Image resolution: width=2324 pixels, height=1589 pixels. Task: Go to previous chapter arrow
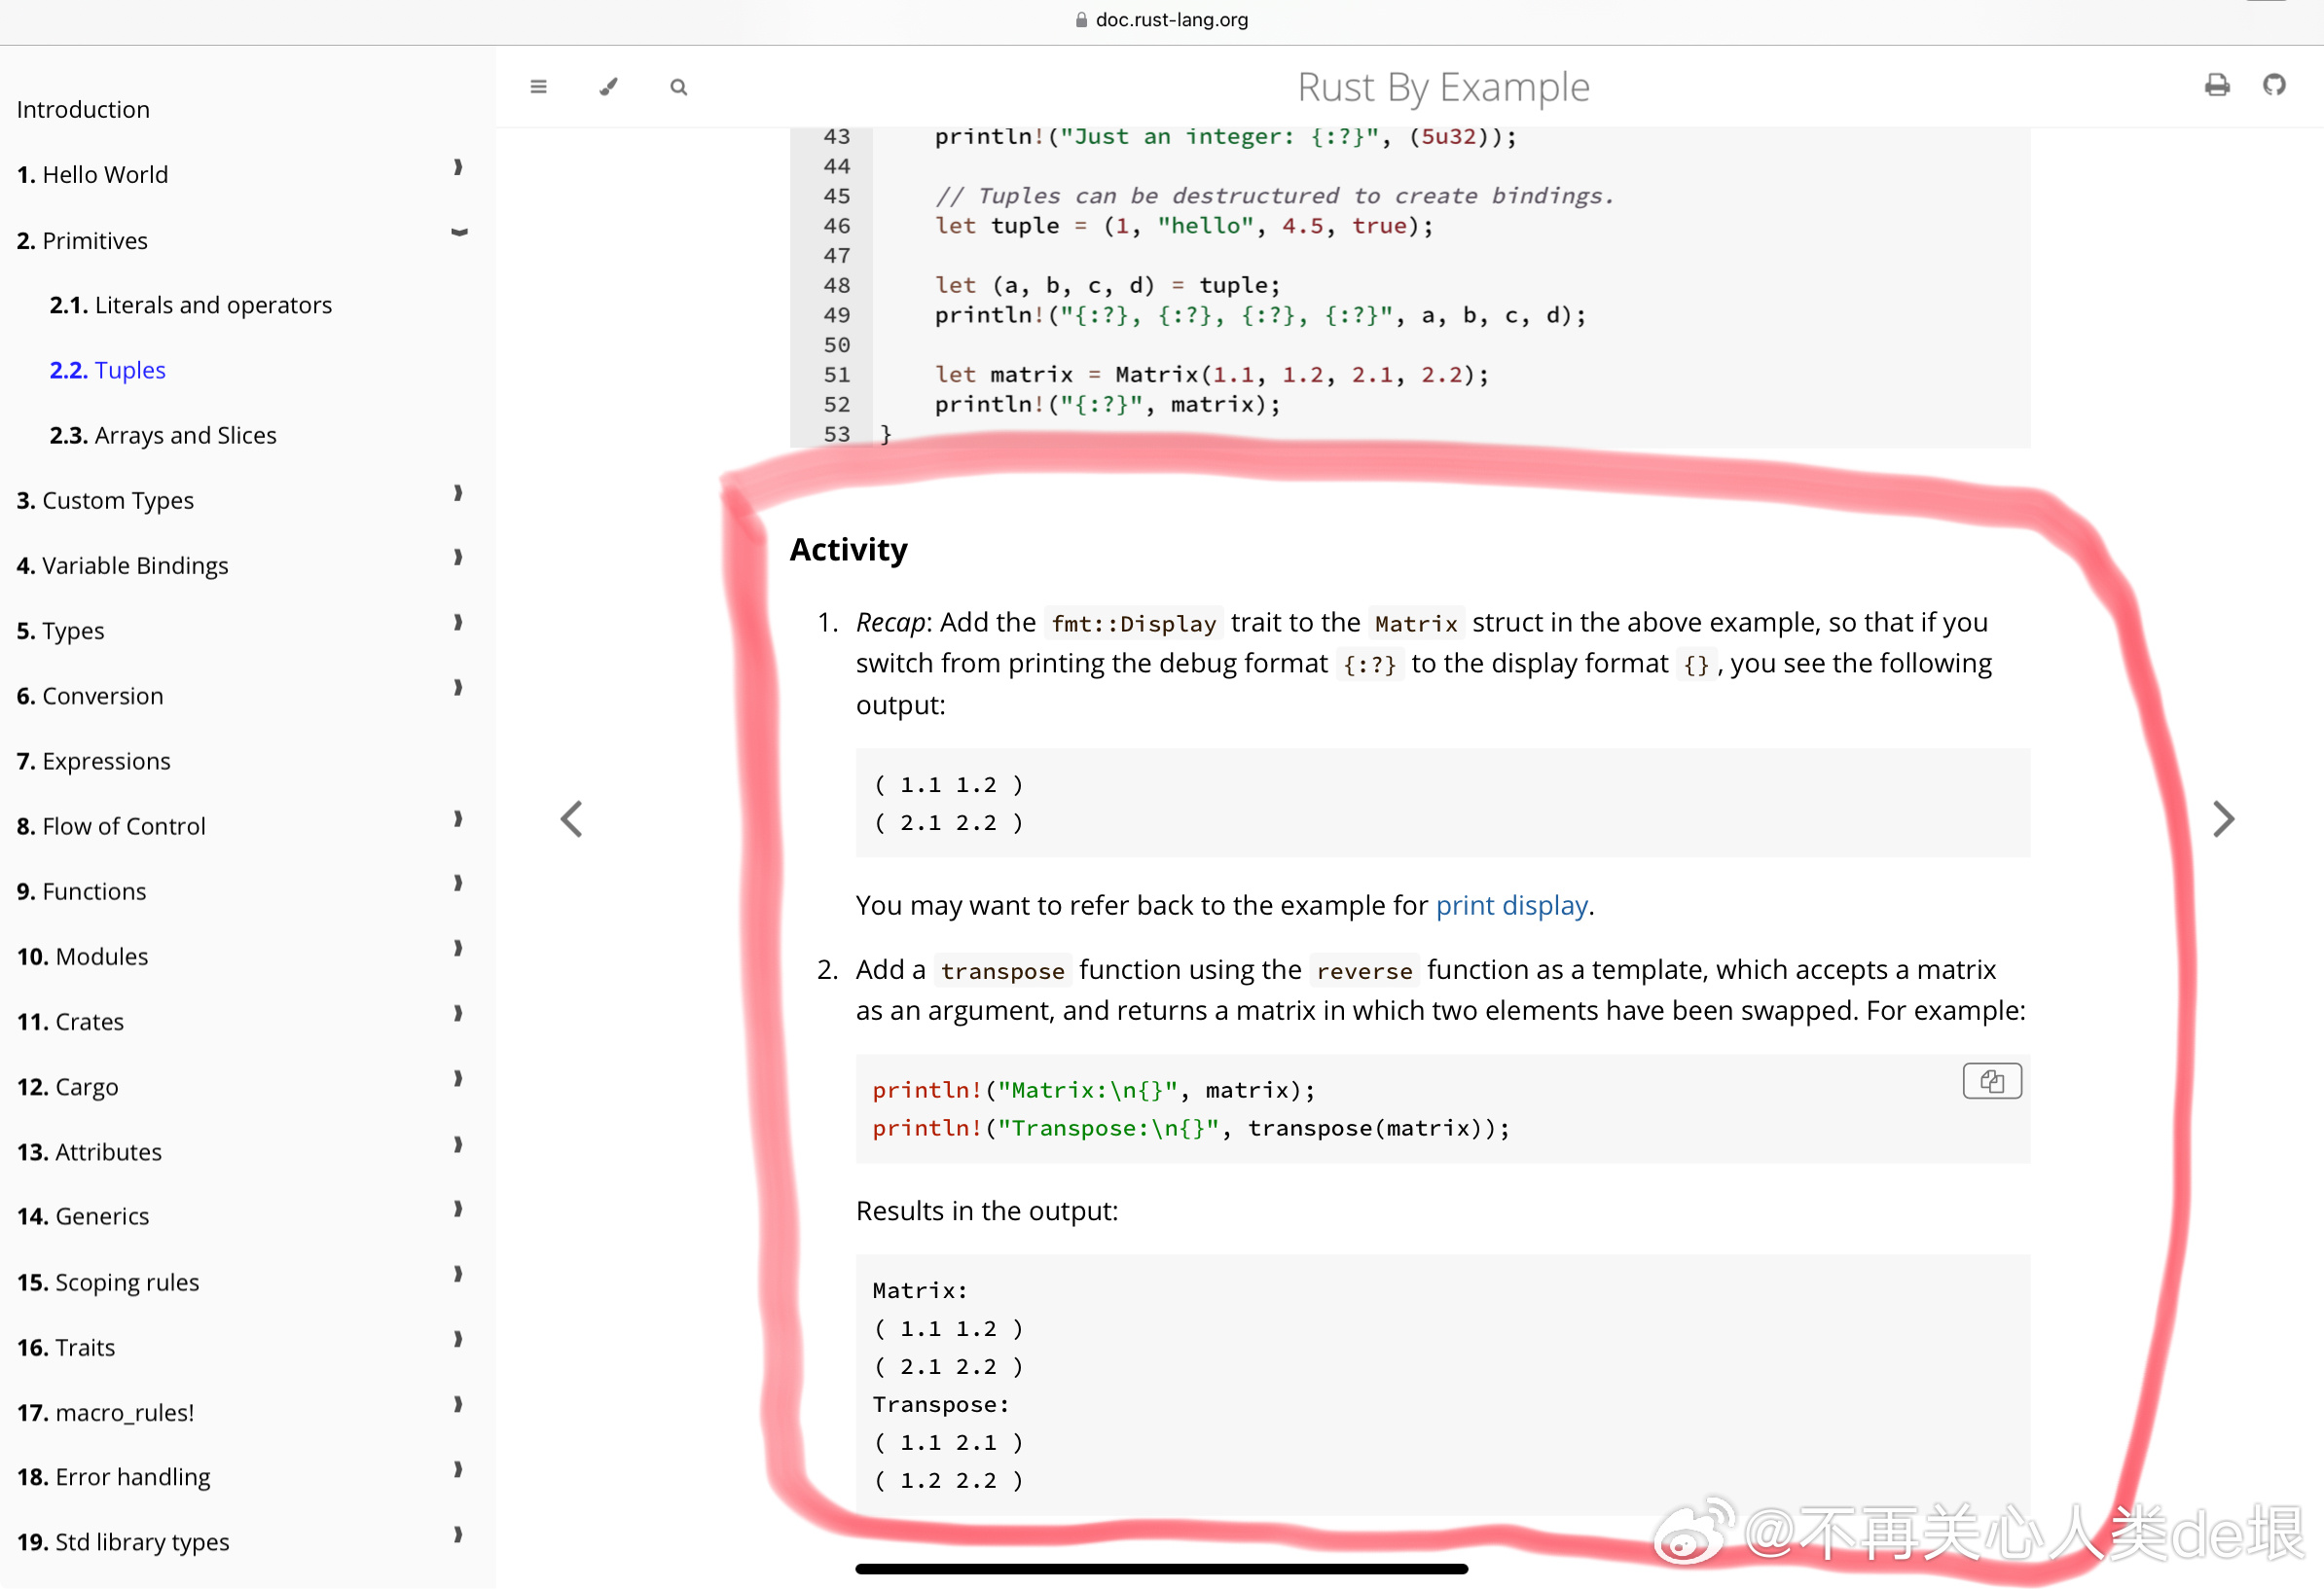(x=571, y=819)
